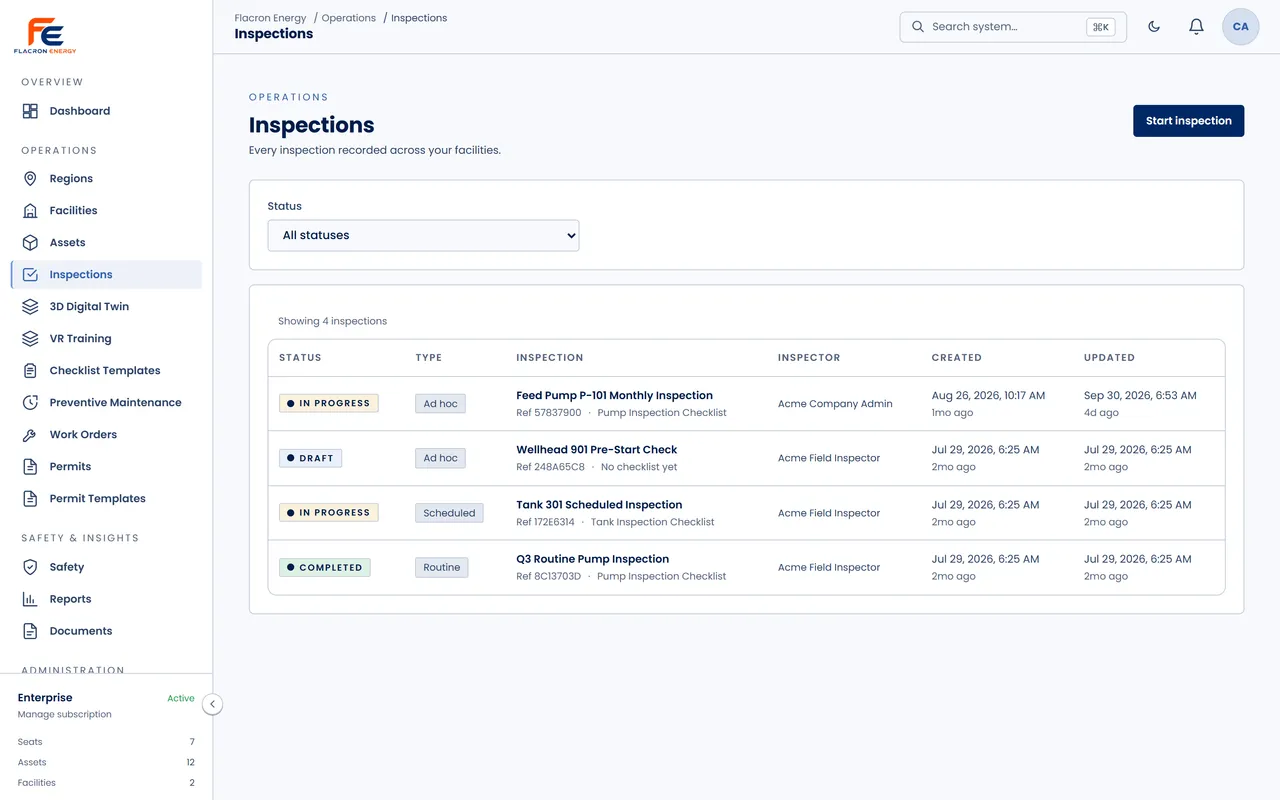Open the CA user avatar menu
1280x800 pixels.
pos(1241,27)
